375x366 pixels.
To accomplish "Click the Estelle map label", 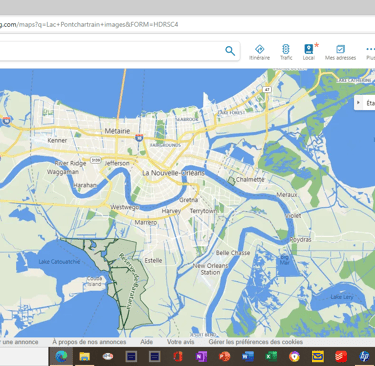I will point(153,260).
